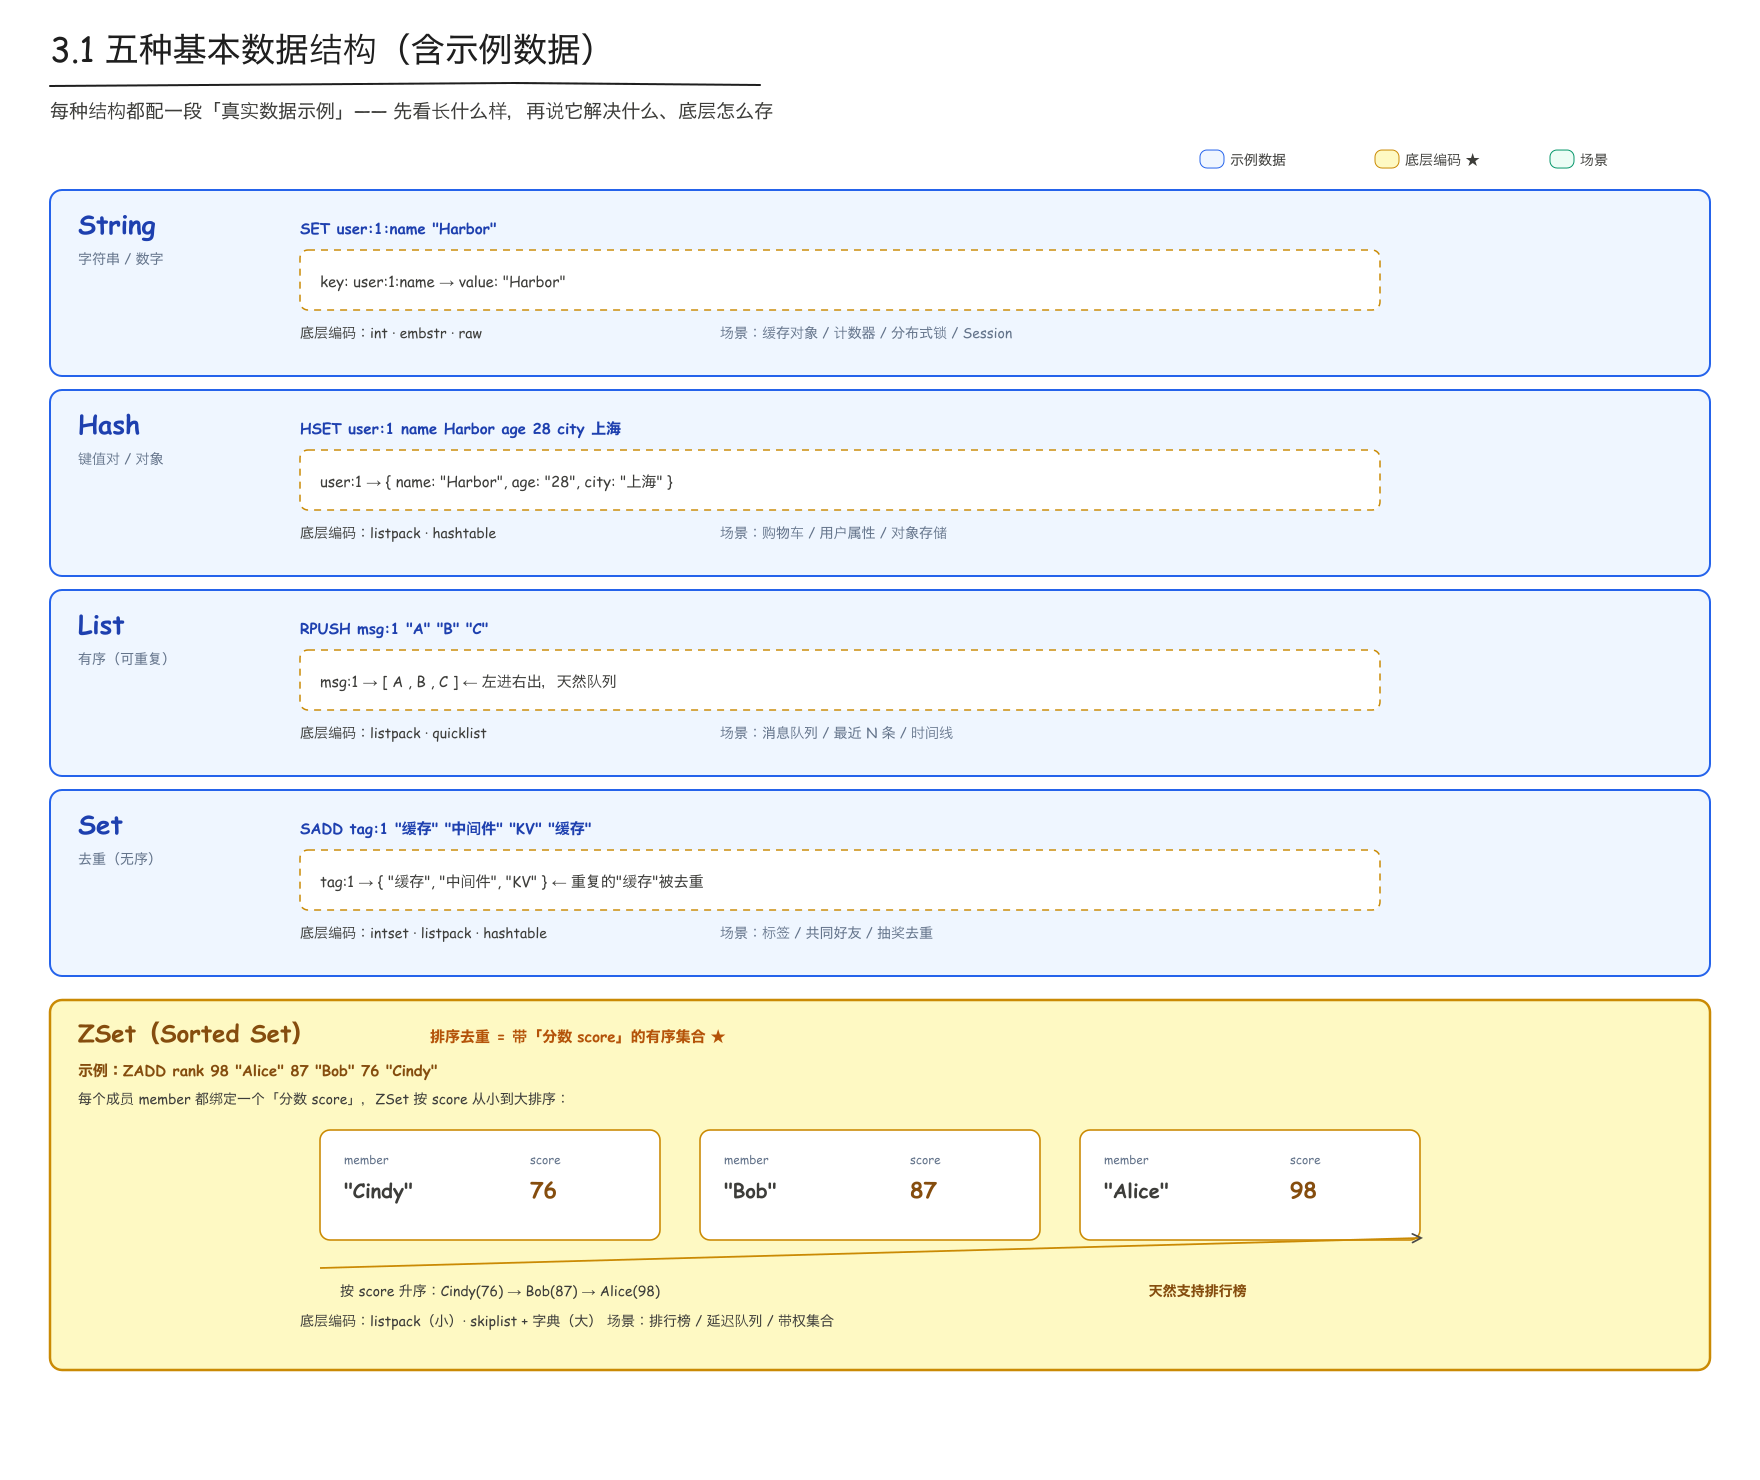Click 字符串 / 数字 subtitle under String

pos(121,259)
